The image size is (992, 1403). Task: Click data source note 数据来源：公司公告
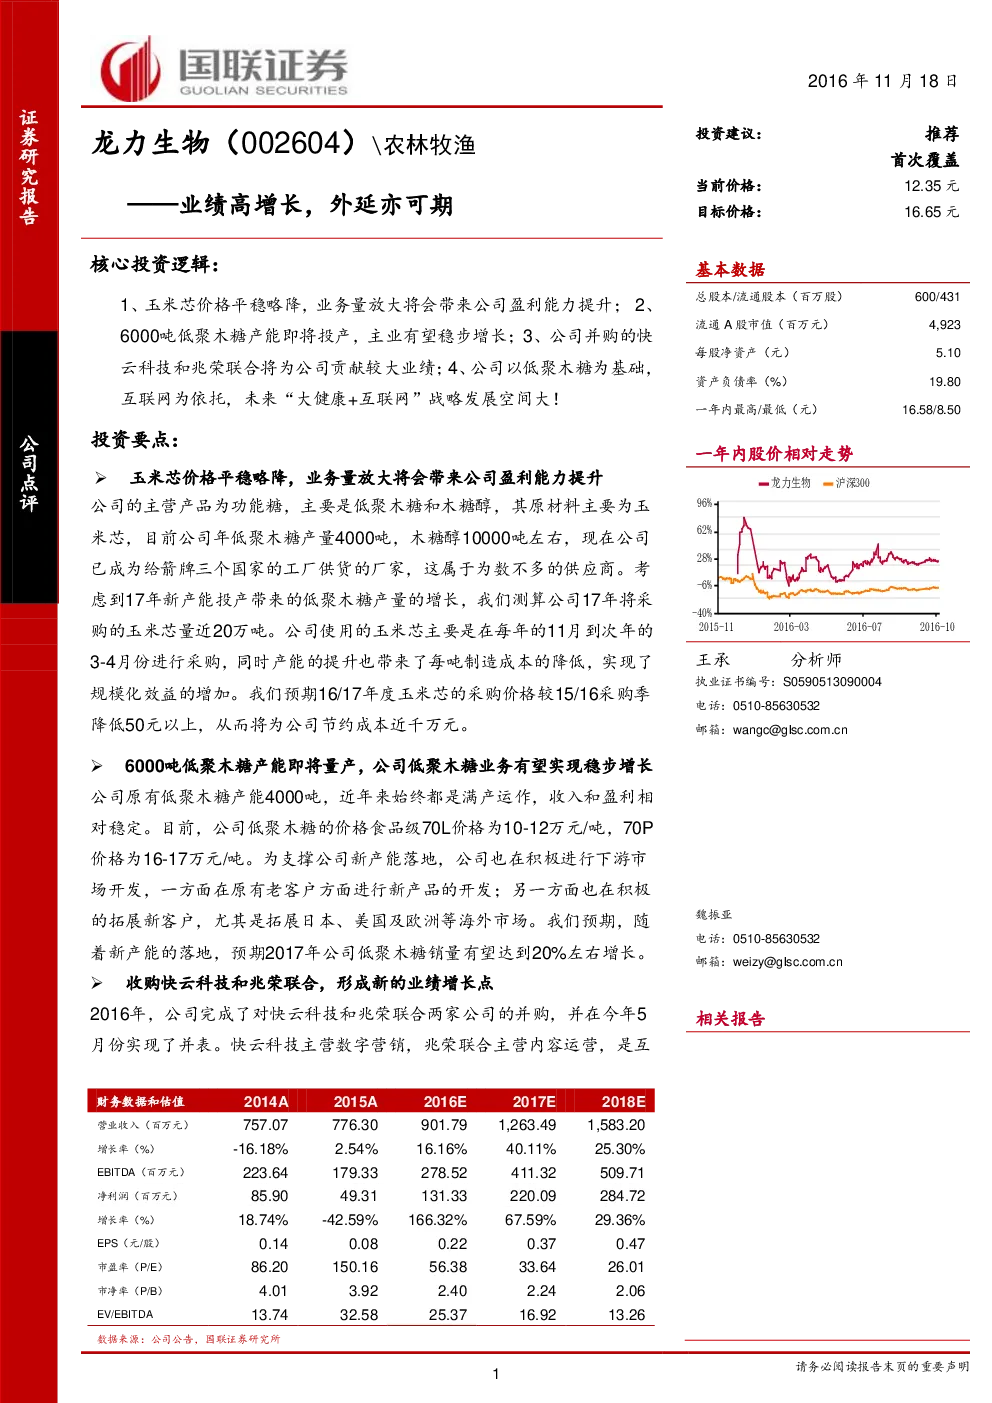148,1339
